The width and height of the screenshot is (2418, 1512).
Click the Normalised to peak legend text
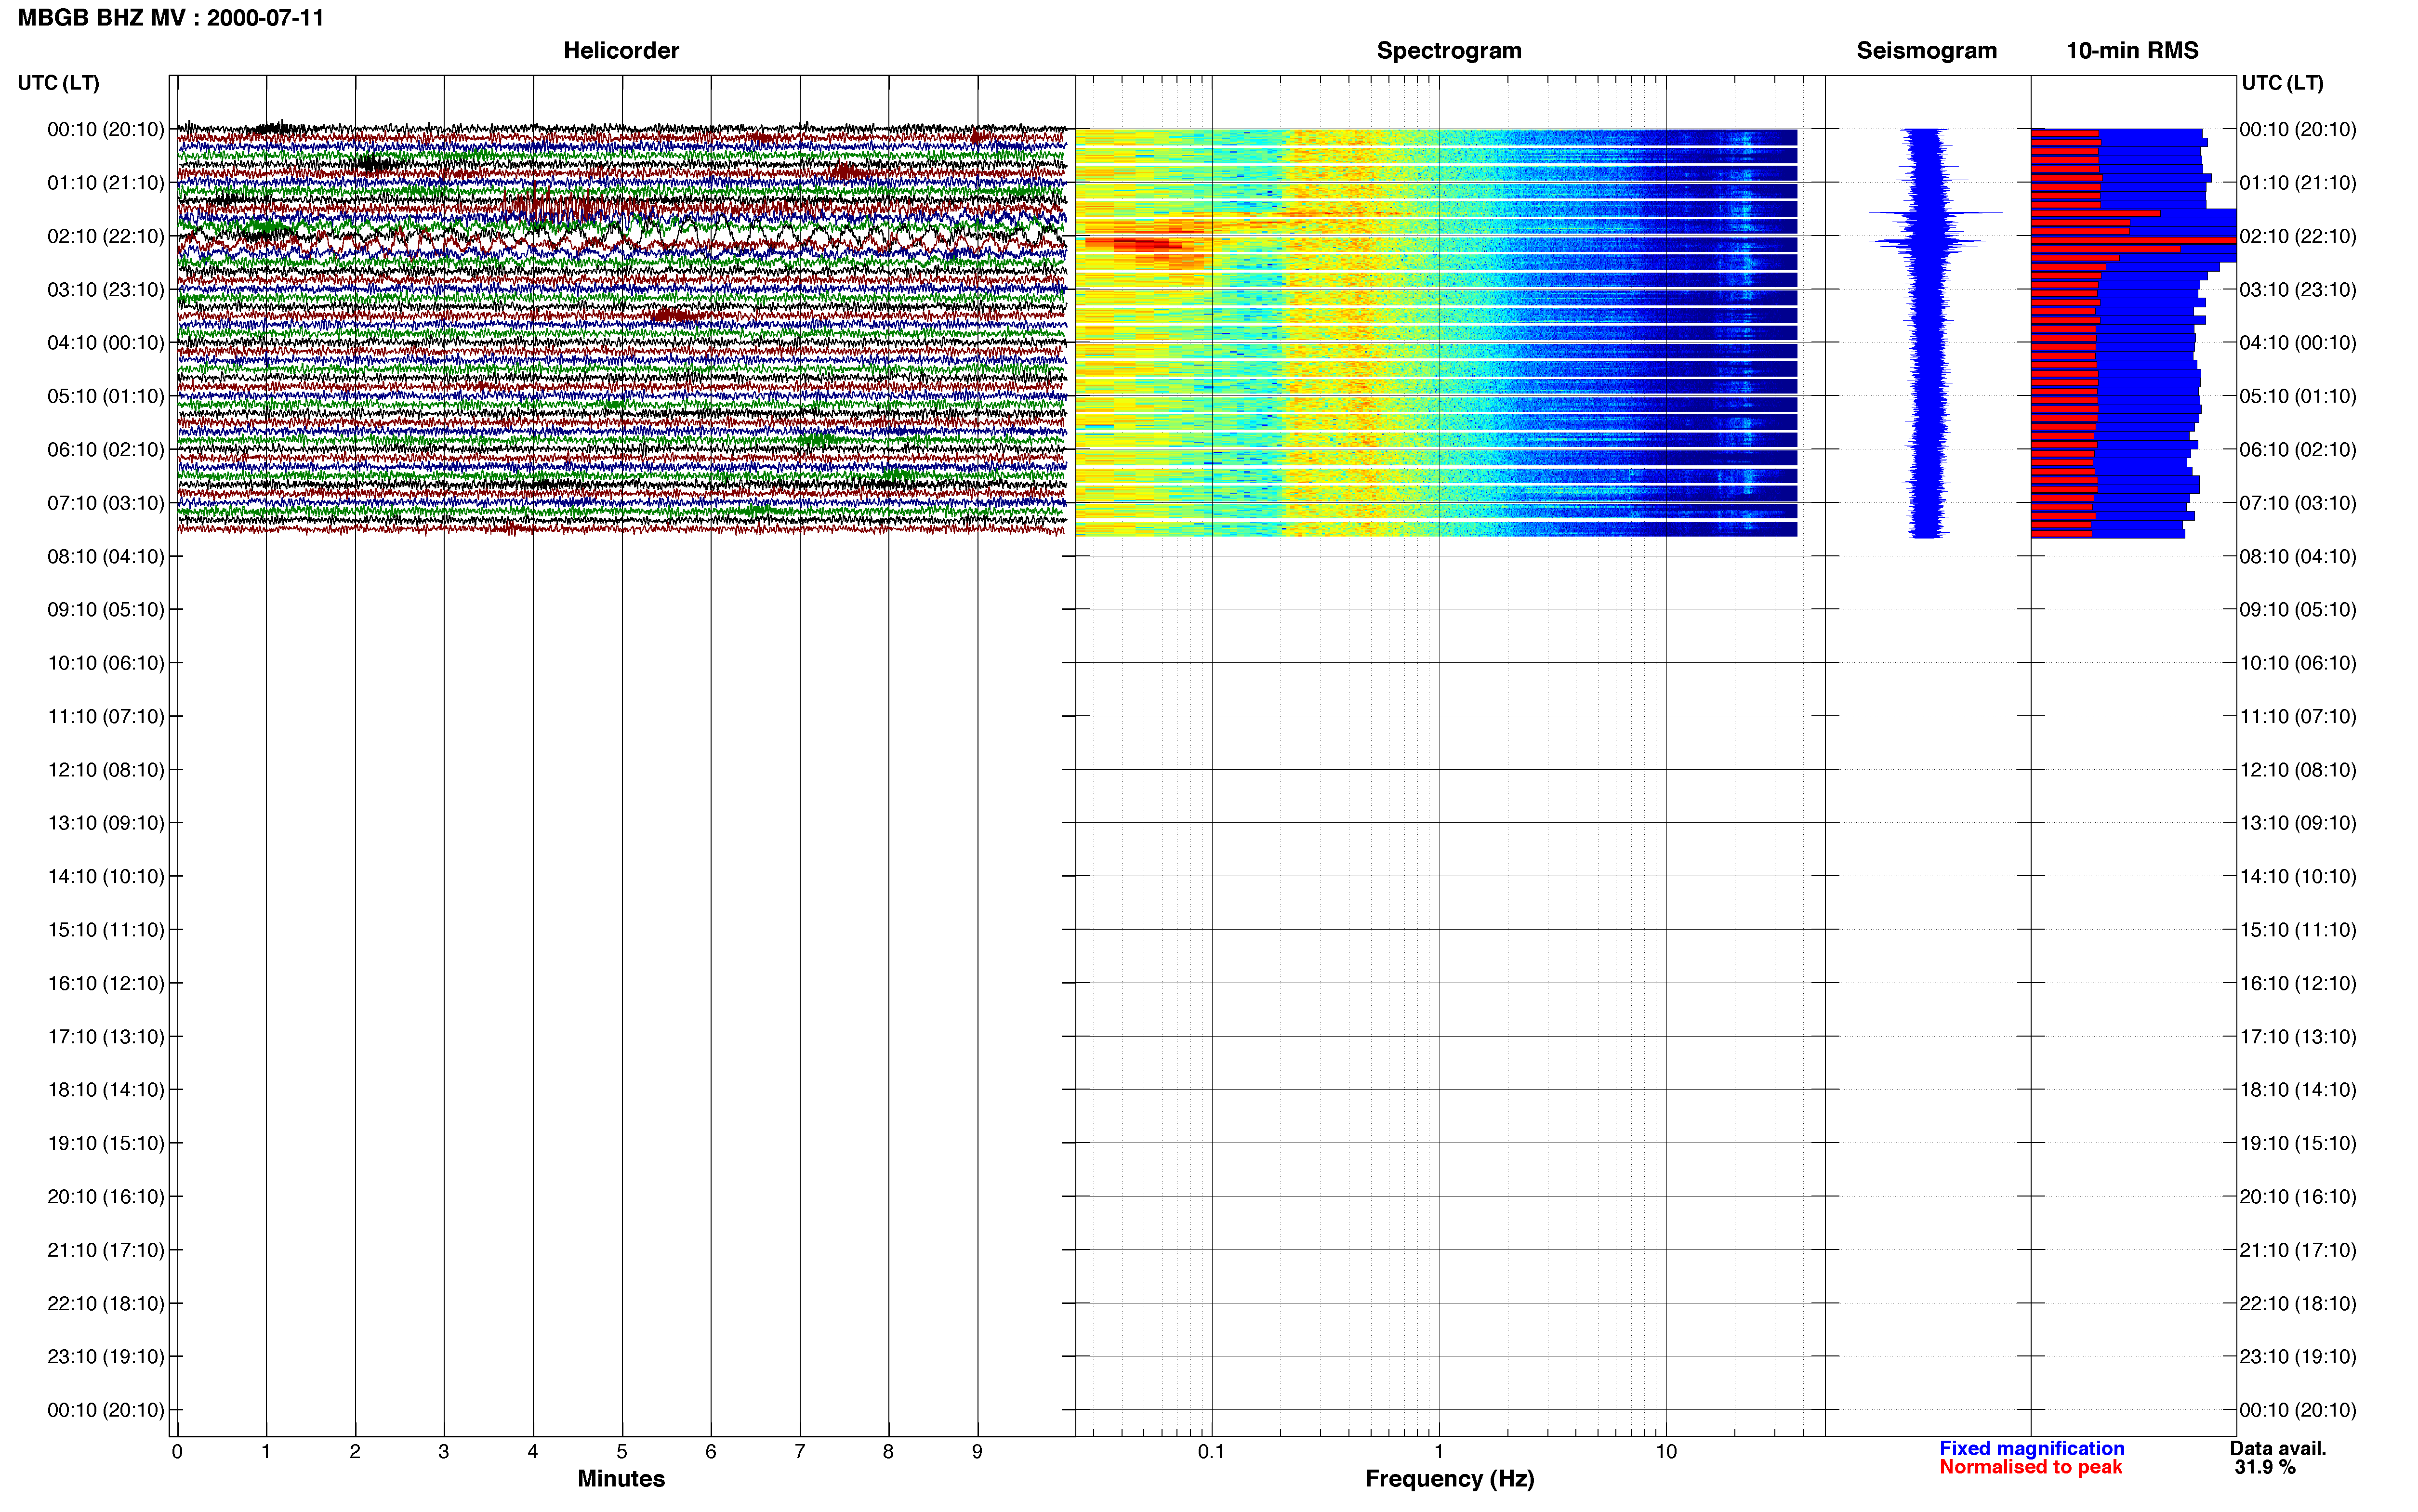point(2030,1467)
